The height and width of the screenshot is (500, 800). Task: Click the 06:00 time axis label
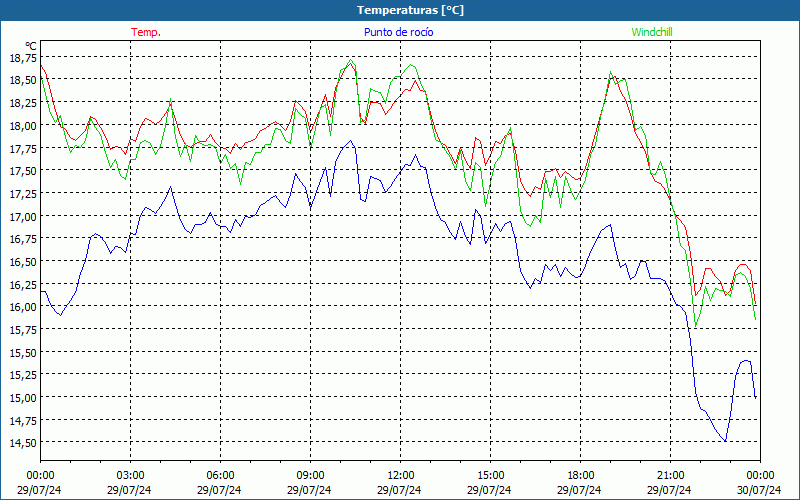tap(220, 476)
